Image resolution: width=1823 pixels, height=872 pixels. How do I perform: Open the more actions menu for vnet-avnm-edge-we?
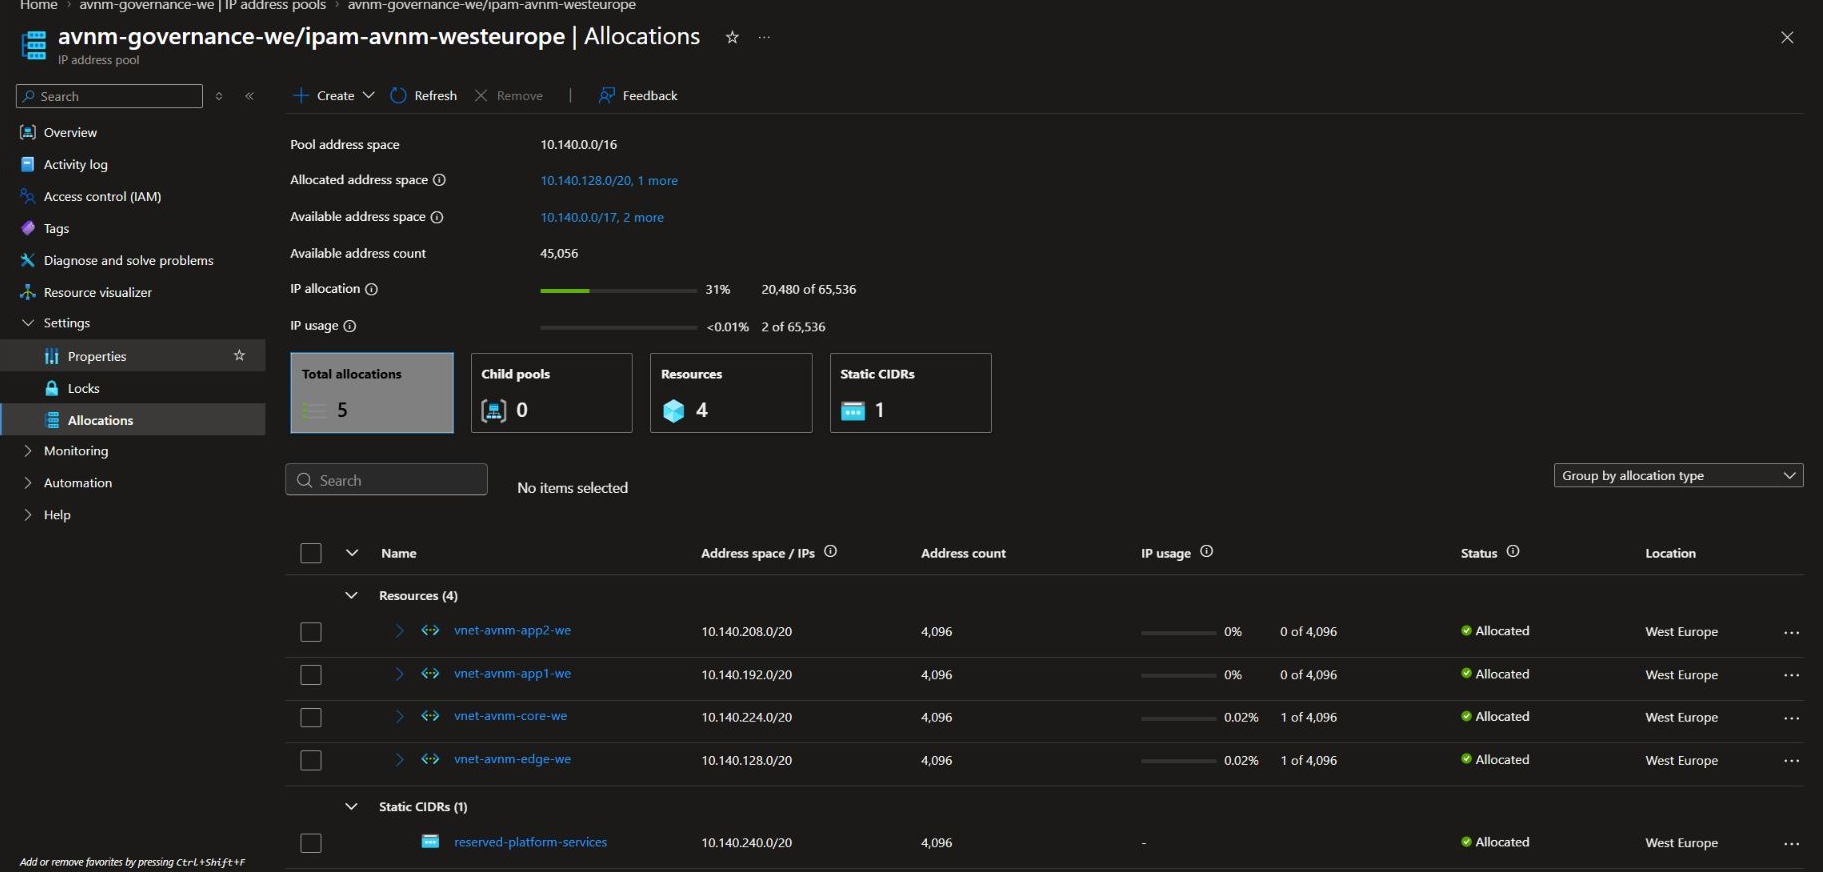click(x=1791, y=761)
